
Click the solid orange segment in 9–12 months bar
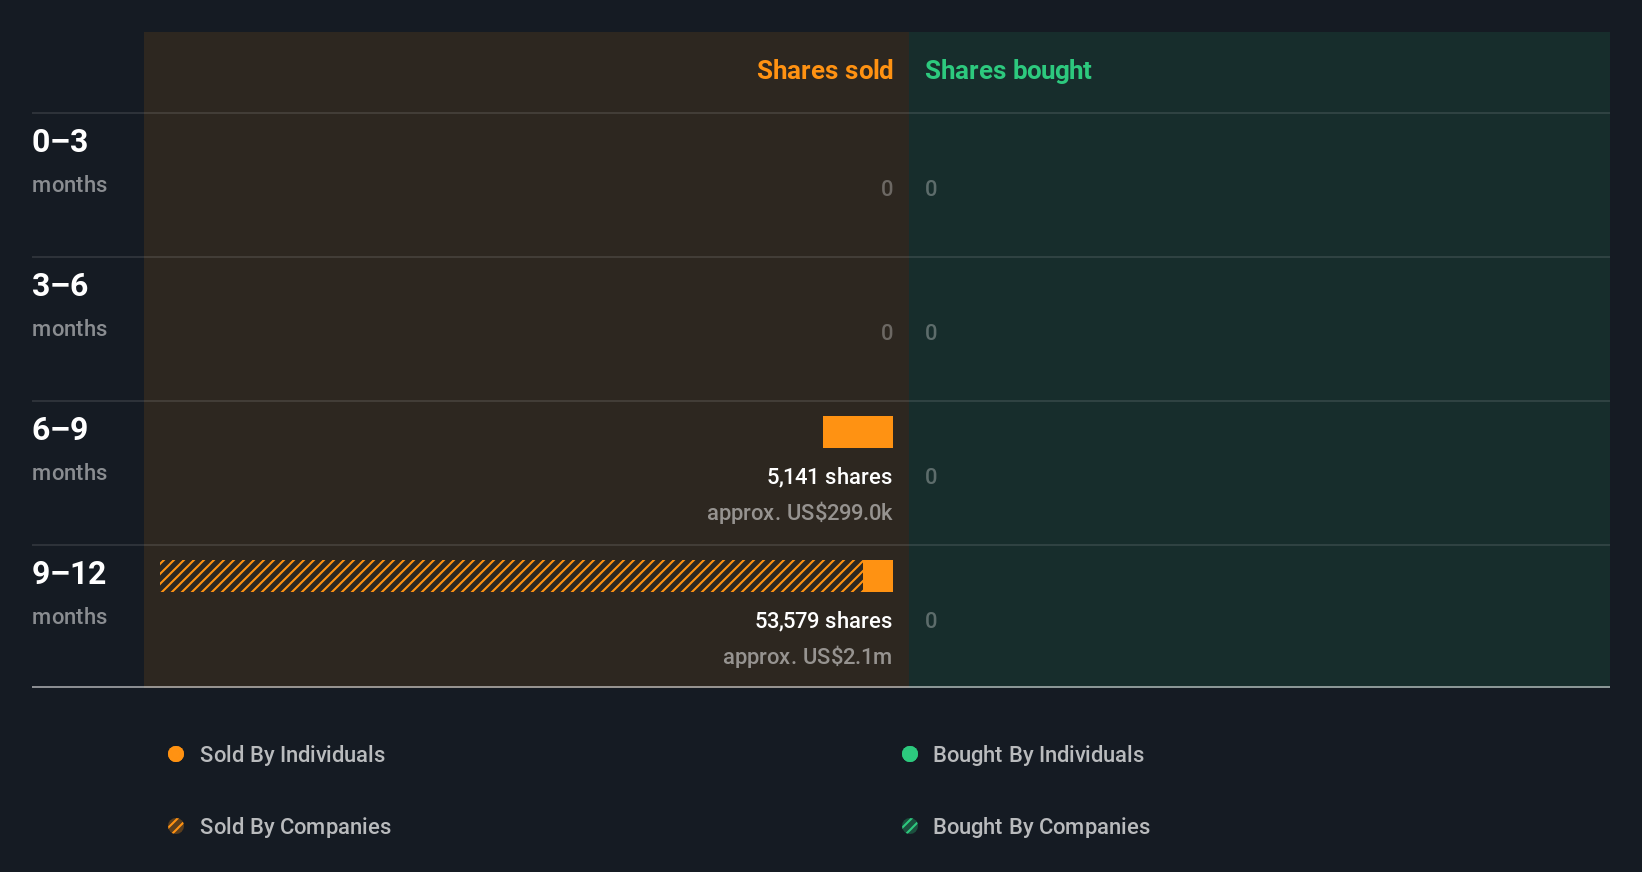878,576
